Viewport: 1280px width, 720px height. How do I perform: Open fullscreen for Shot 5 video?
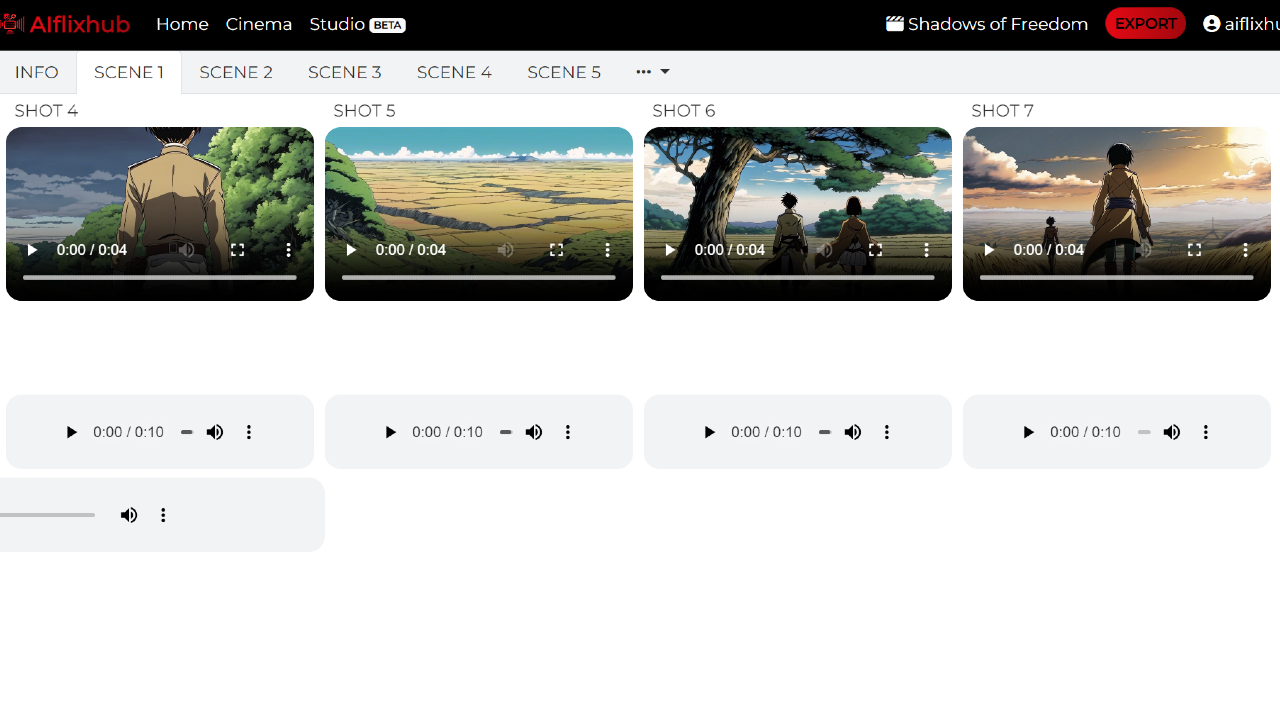(557, 250)
